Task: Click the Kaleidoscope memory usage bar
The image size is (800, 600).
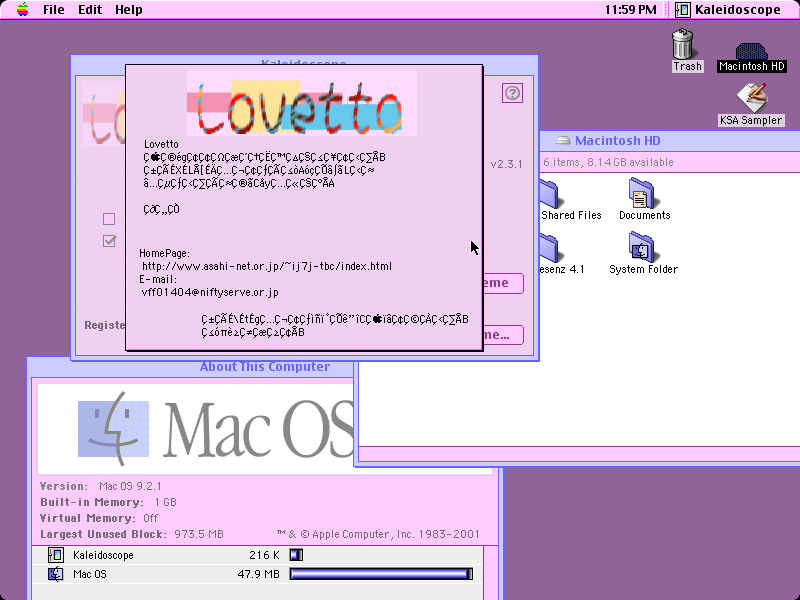Action: click(x=296, y=555)
